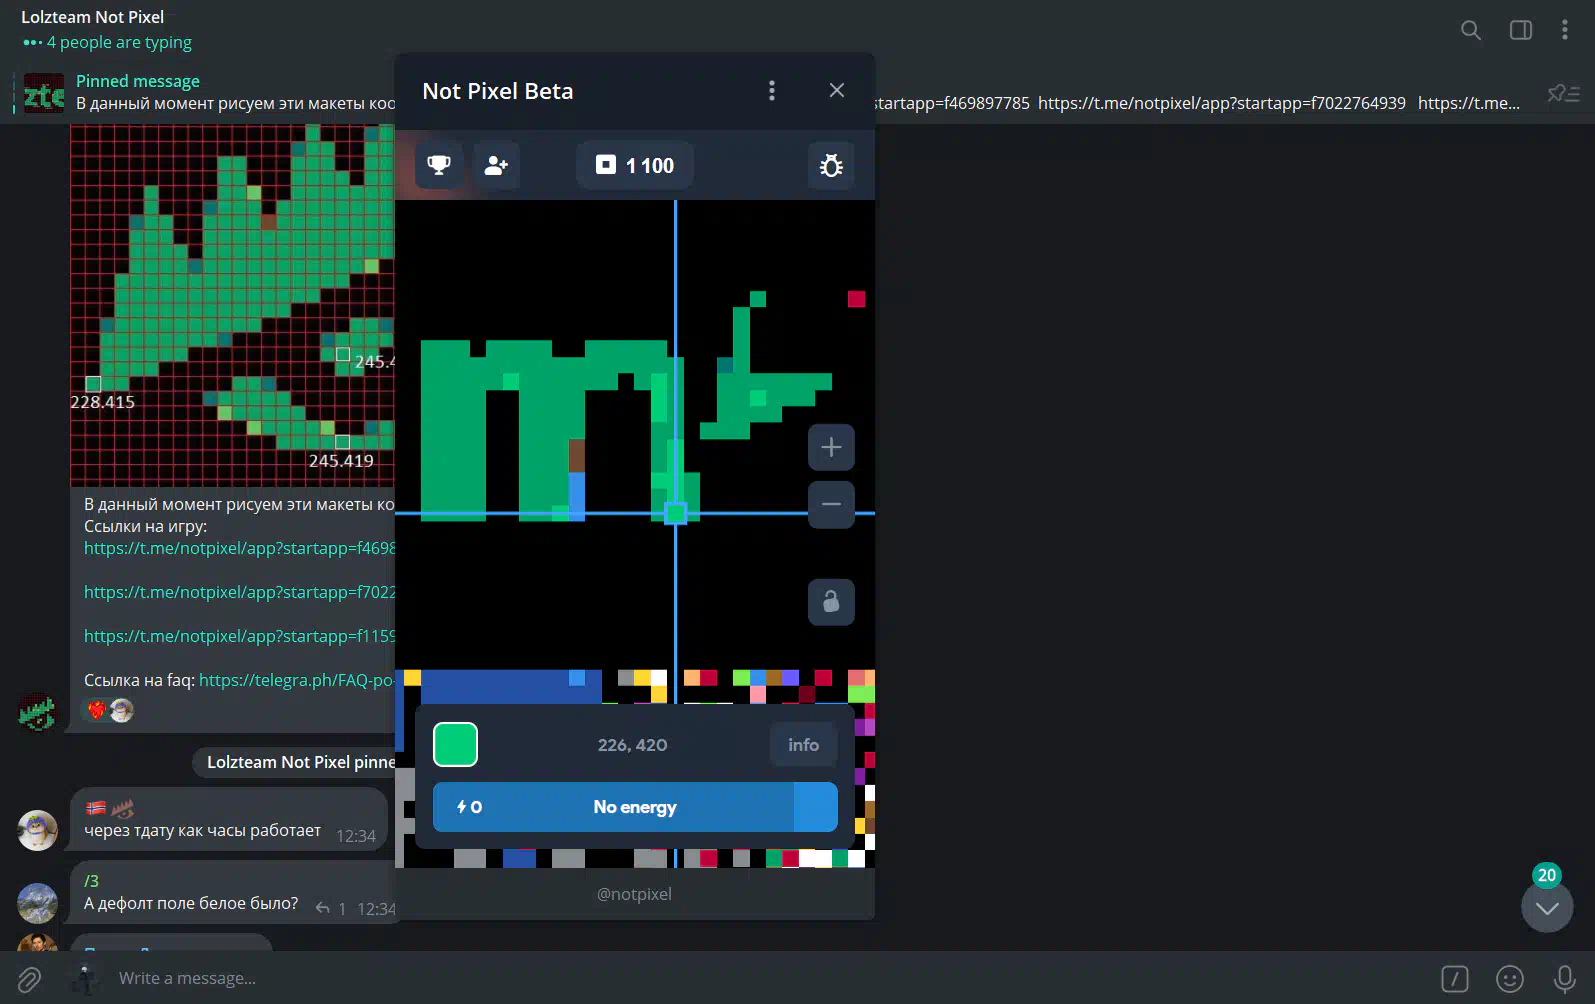Jump to latest messages with down arrow

coord(1547,908)
